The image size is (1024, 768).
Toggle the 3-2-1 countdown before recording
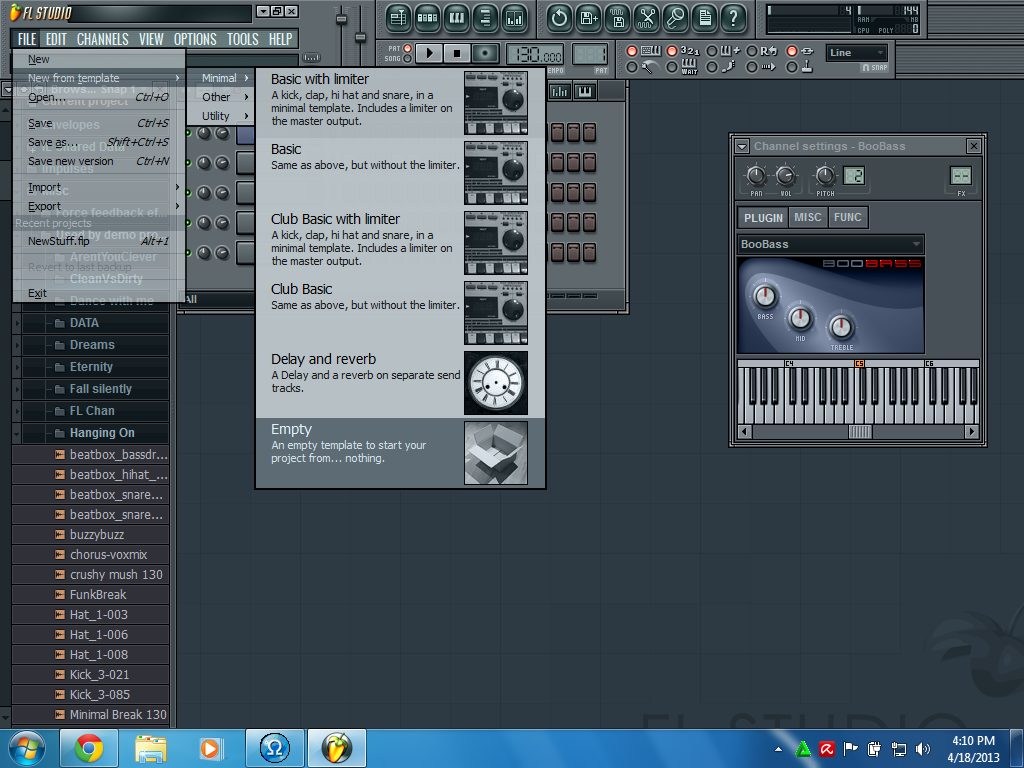671,51
